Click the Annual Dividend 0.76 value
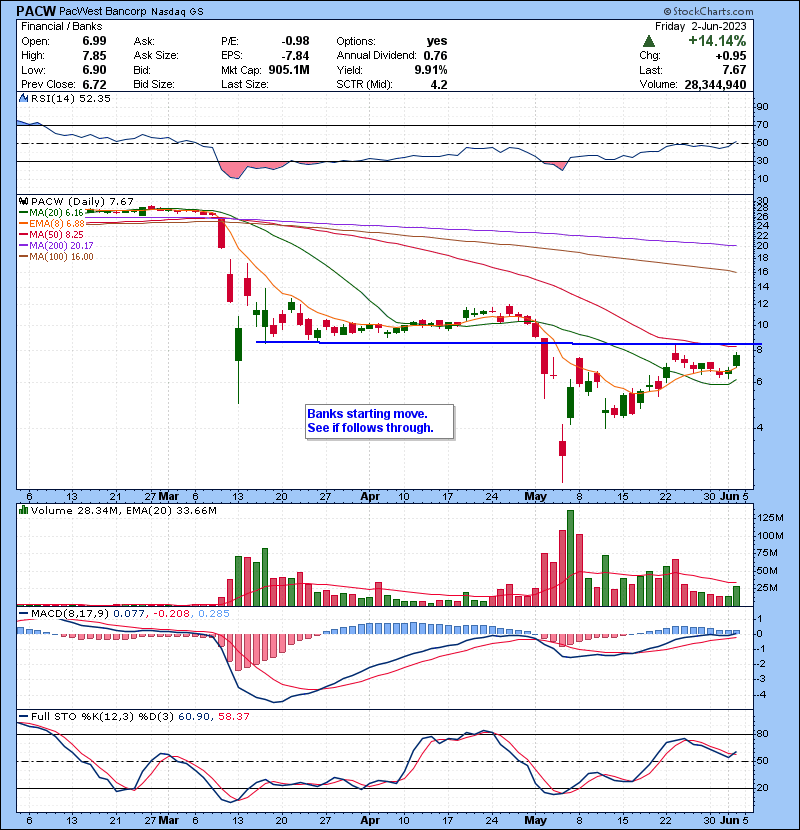Image resolution: width=800 pixels, height=830 pixels. pyautogui.click(x=435, y=56)
